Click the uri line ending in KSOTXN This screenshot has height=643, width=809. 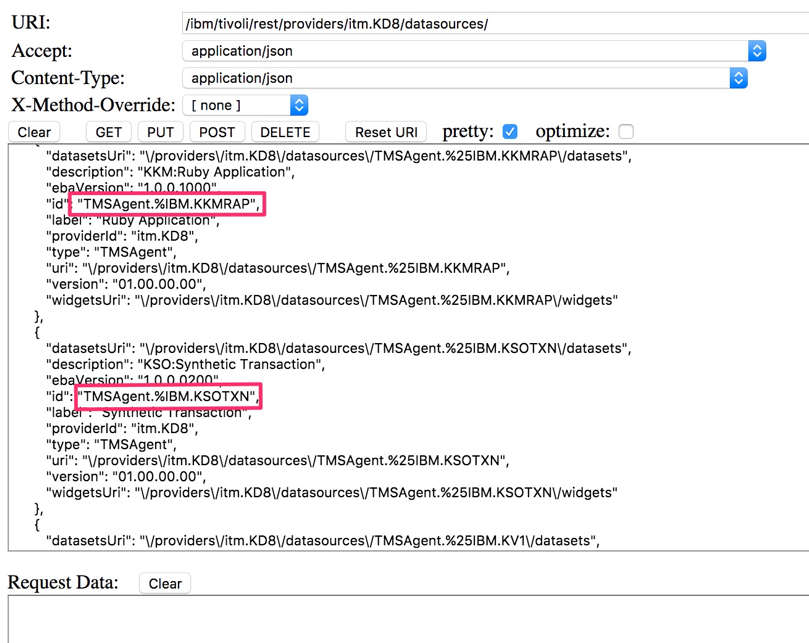click(x=278, y=460)
